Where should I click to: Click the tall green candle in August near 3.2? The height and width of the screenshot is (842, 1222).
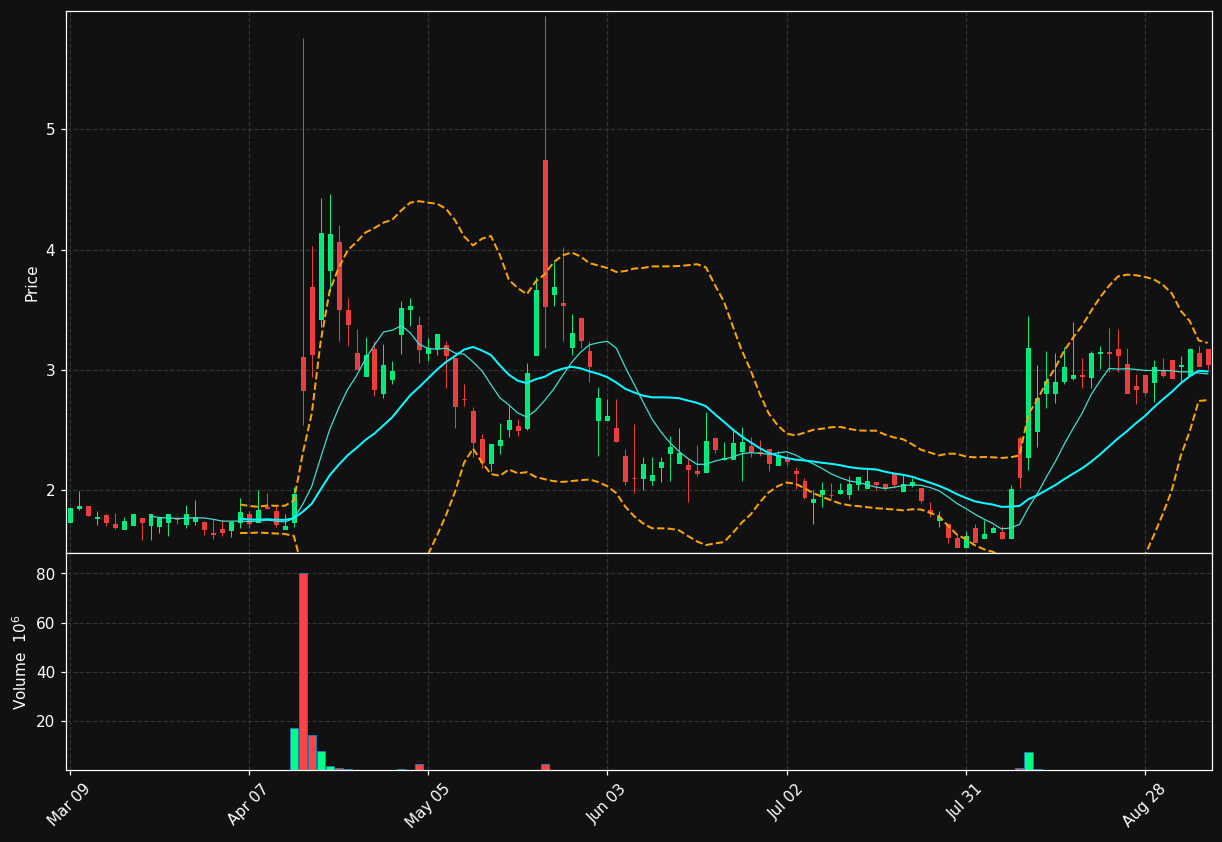tap(1028, 403)
